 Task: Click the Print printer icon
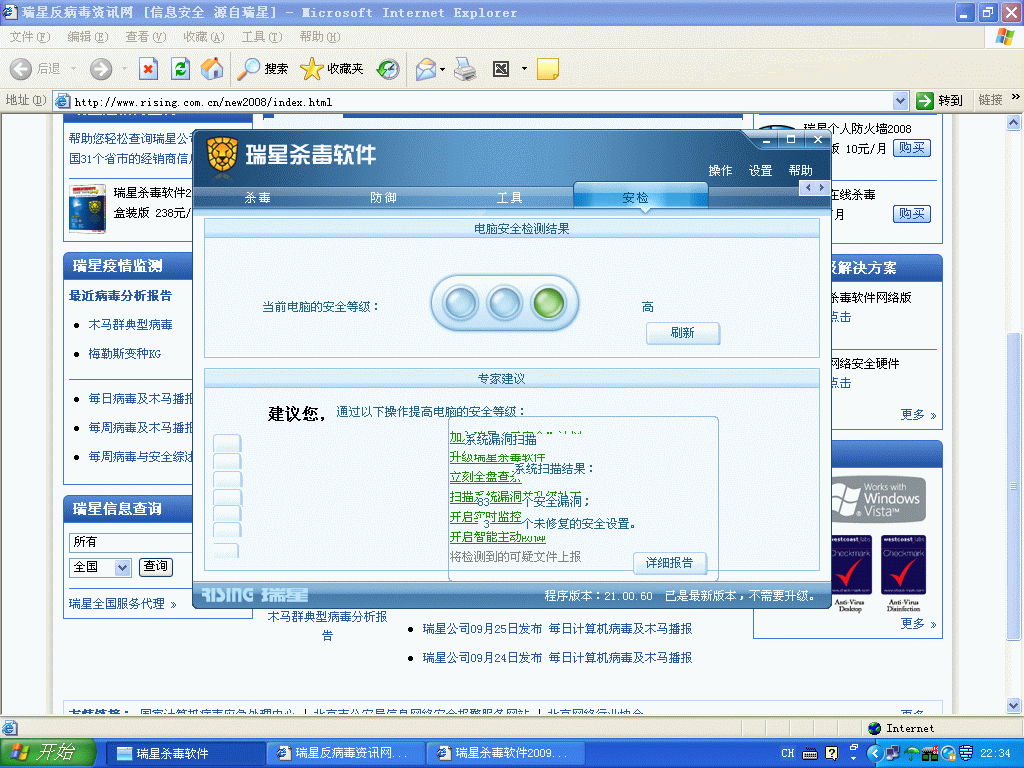click(x=465, y=69)
